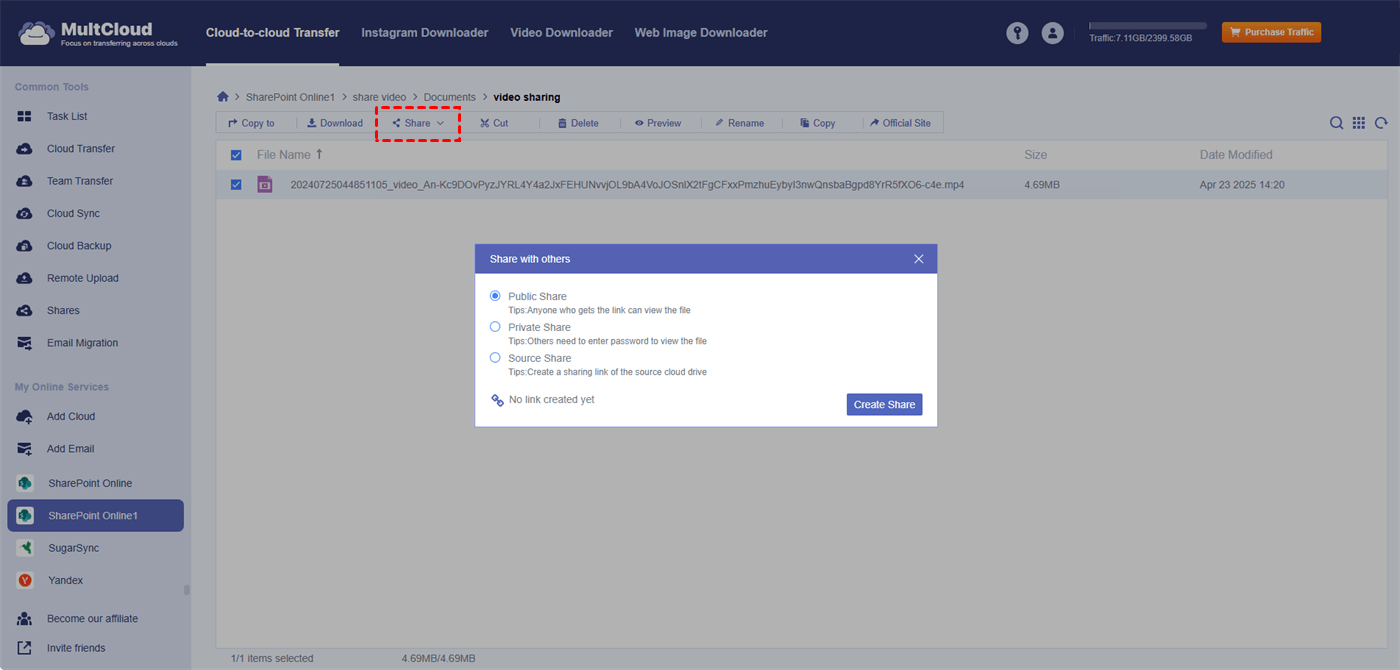Screen dimensions: 1400x670
Task: Select Private Share option
Action: pyautogui.click(x=495, y=327)
